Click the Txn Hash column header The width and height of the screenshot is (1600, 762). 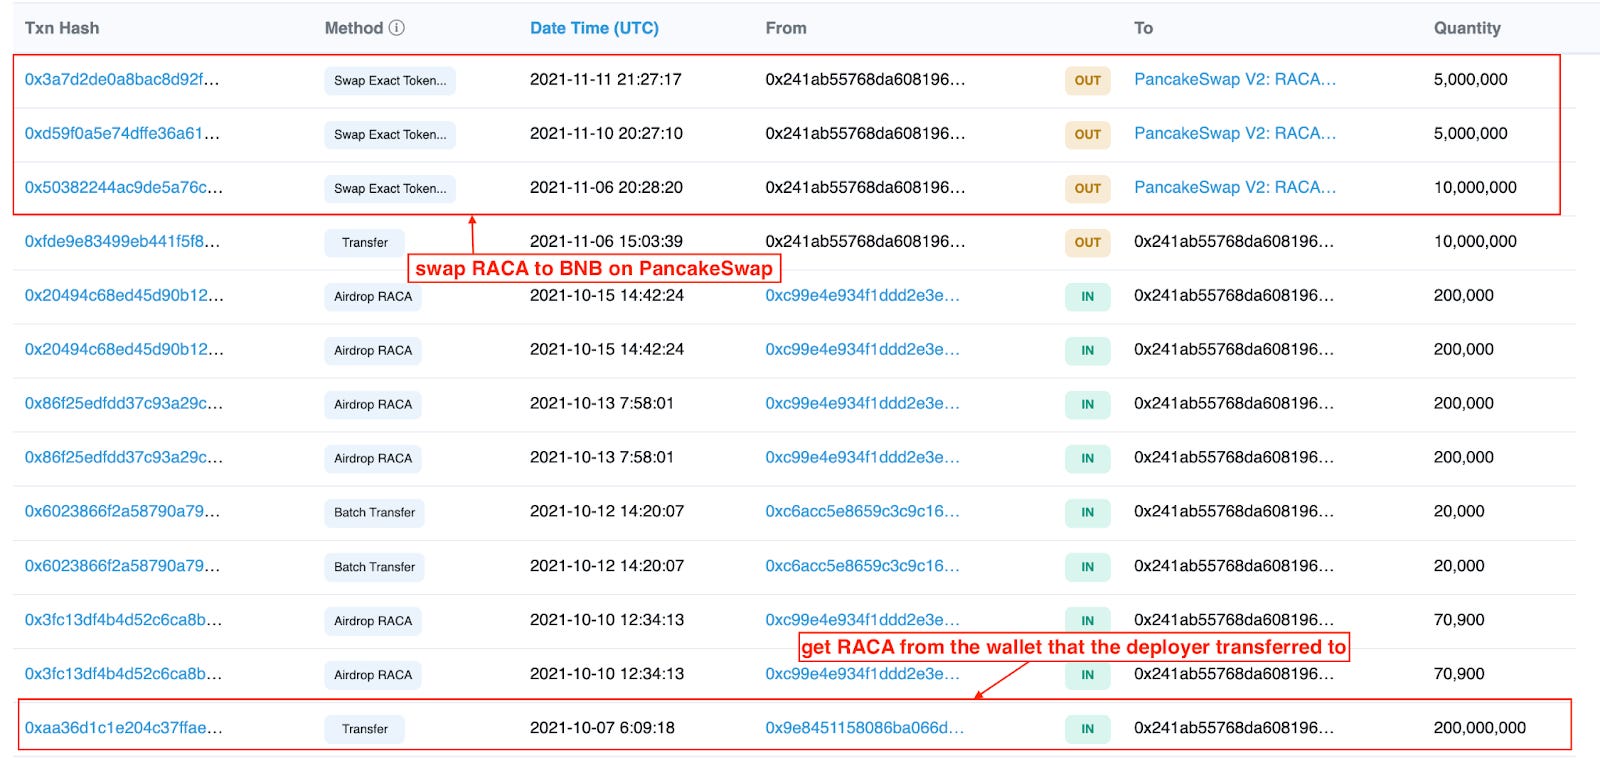62,28
